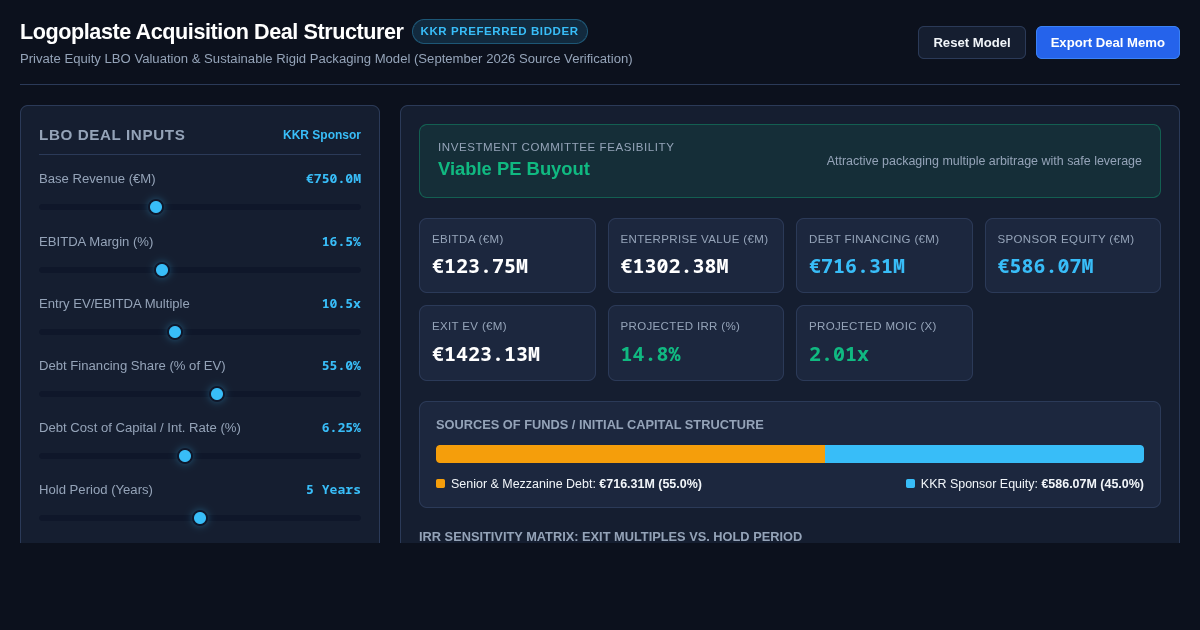Adjust the Base Revenue slider handle
1200x630 pixels.
coord(156,207)
